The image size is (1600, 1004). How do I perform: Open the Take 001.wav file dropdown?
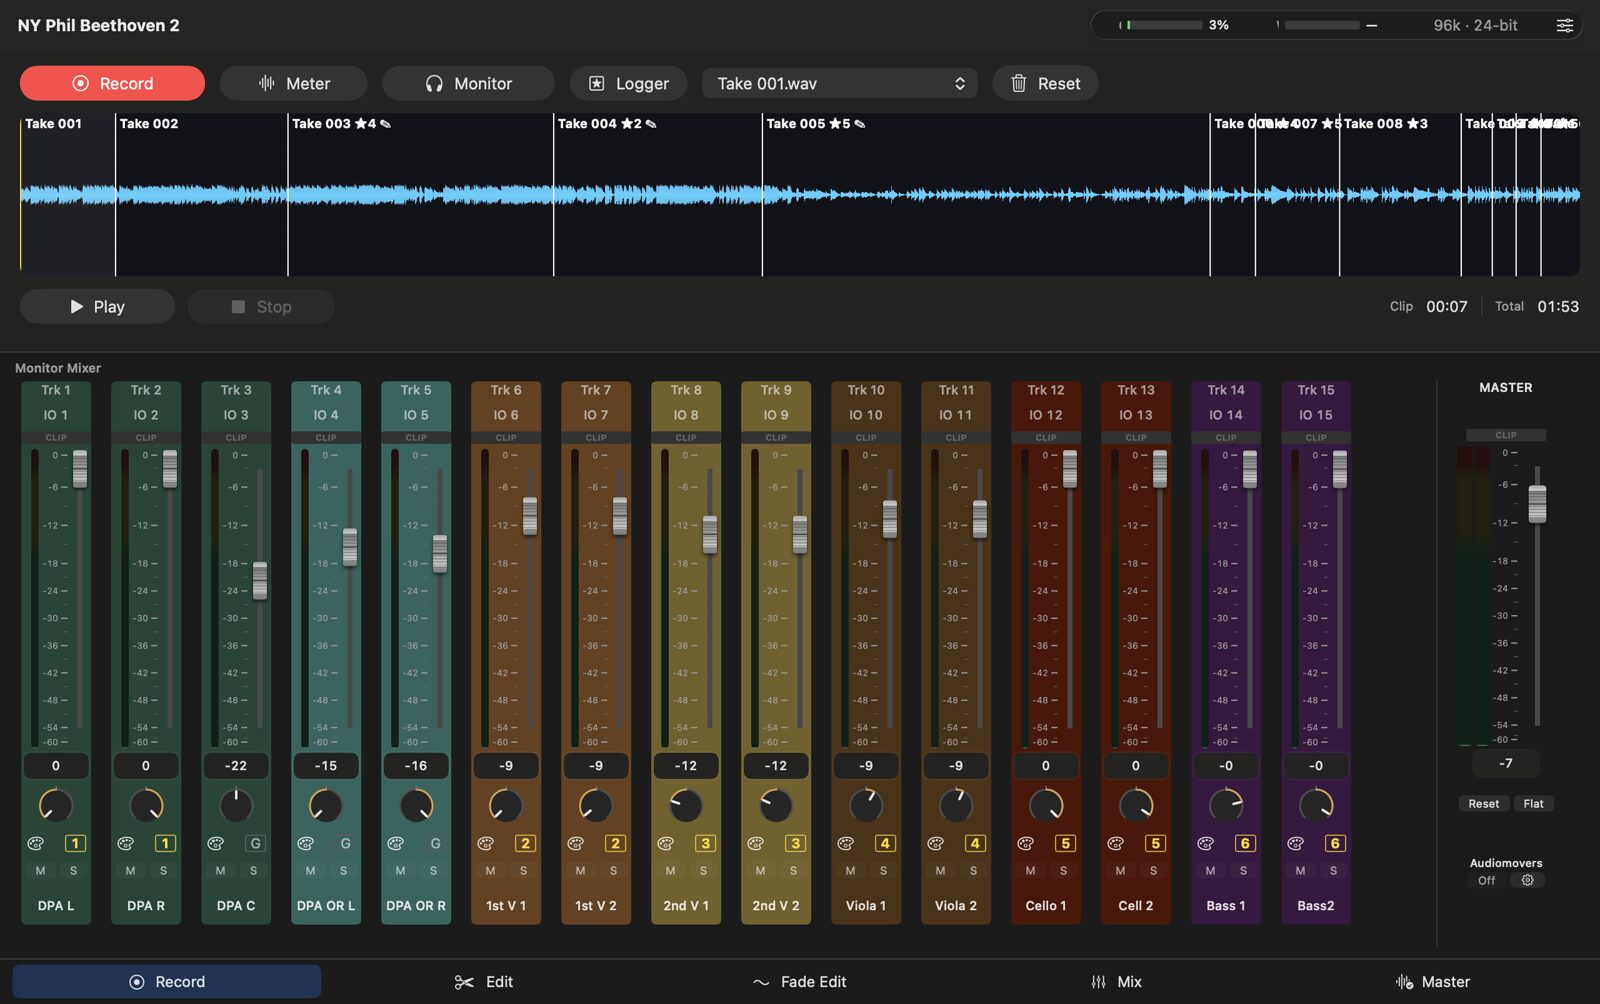(x=841, y=83)
